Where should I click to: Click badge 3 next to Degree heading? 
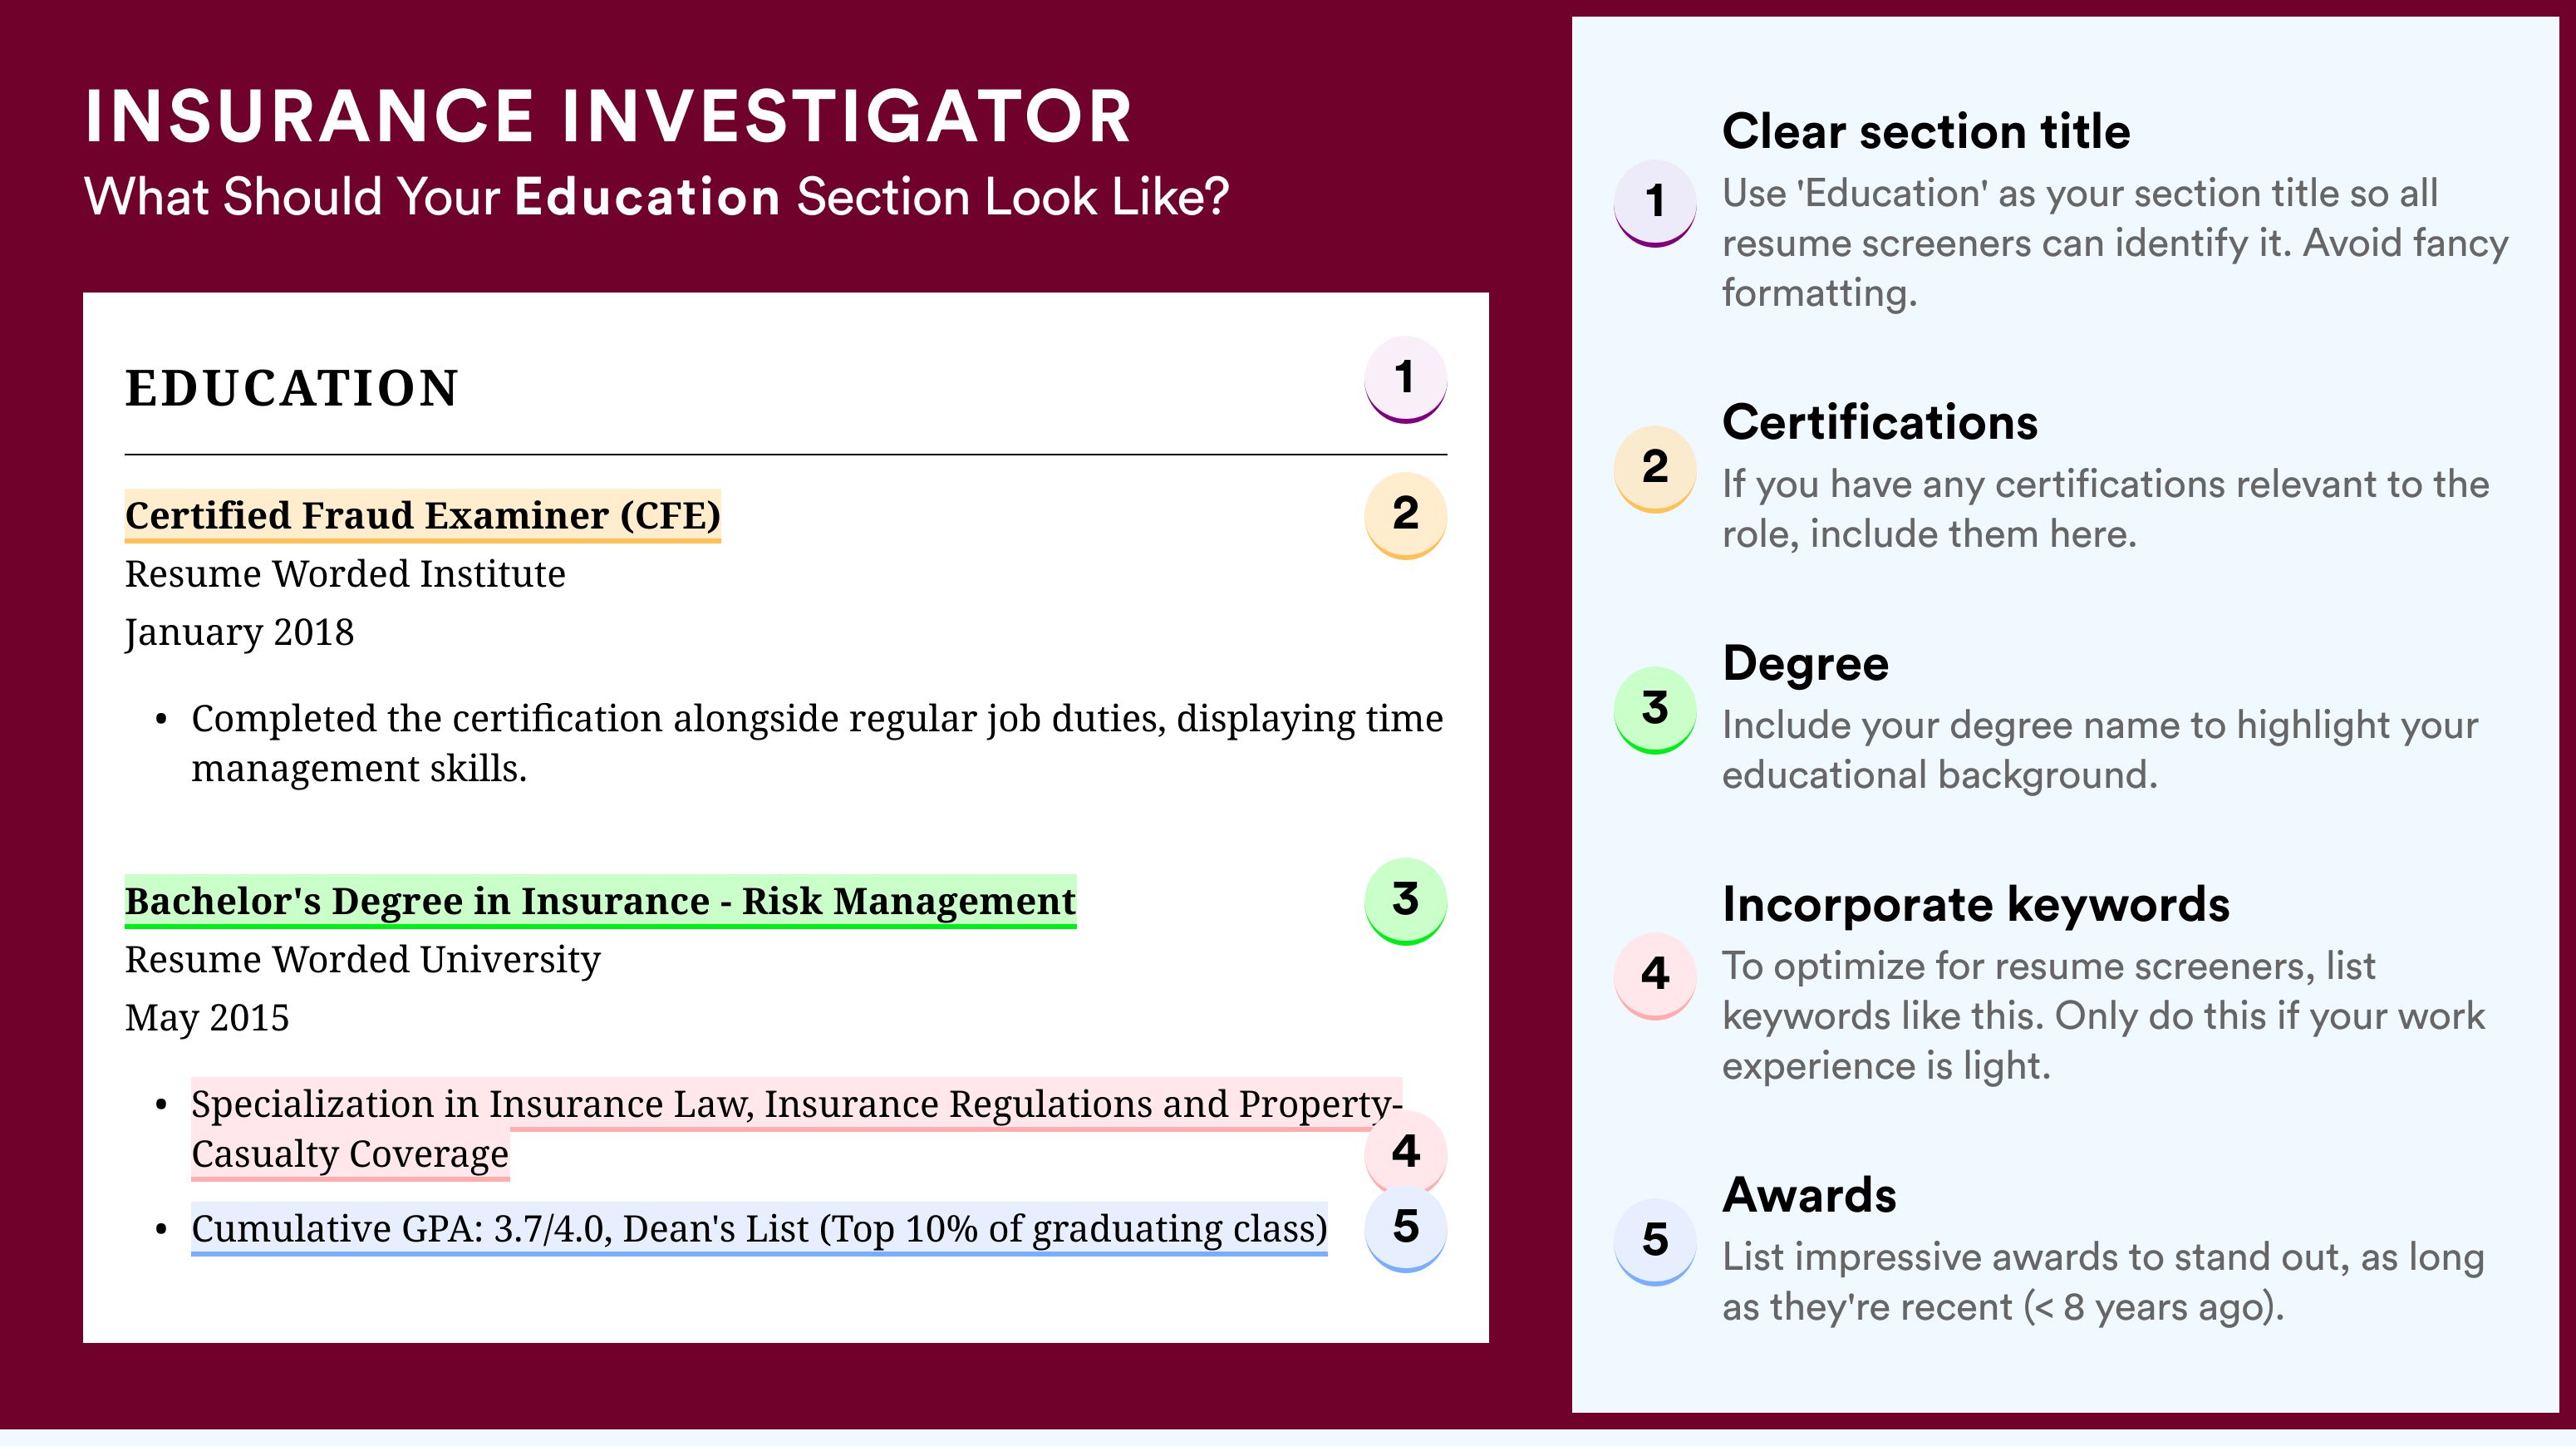coord(1655,710)
